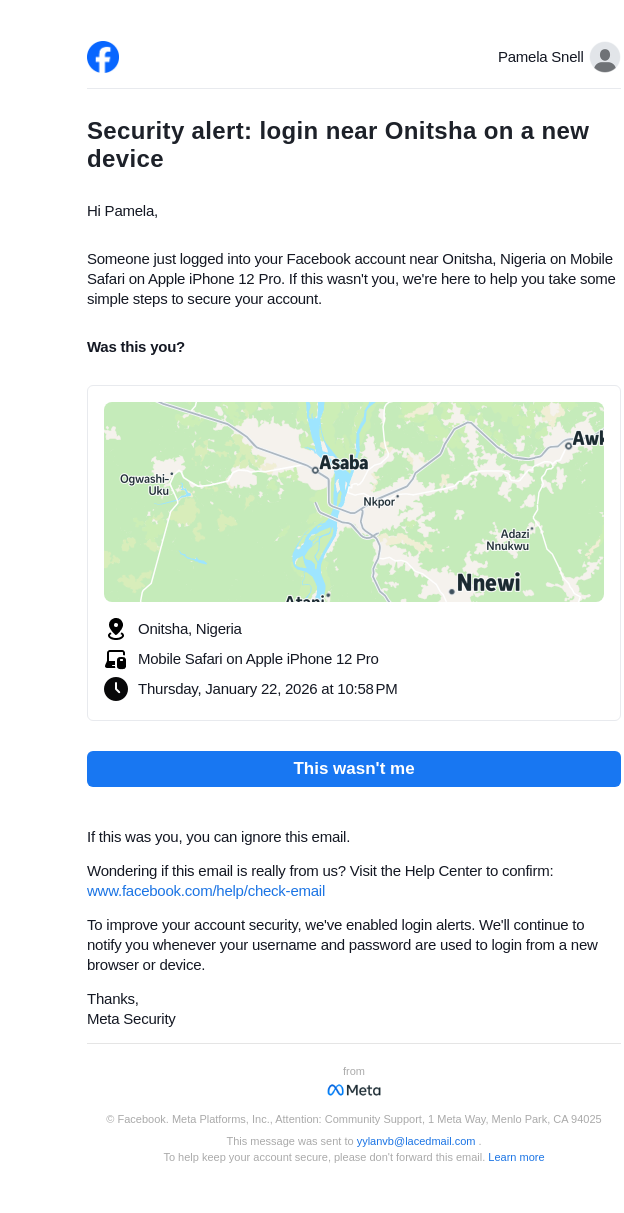The height and width of the screenshot is (1213, 624).
Task: Open the facebook.com/help/check-email link
Action: pyautogui.click(x=206, y=891)
